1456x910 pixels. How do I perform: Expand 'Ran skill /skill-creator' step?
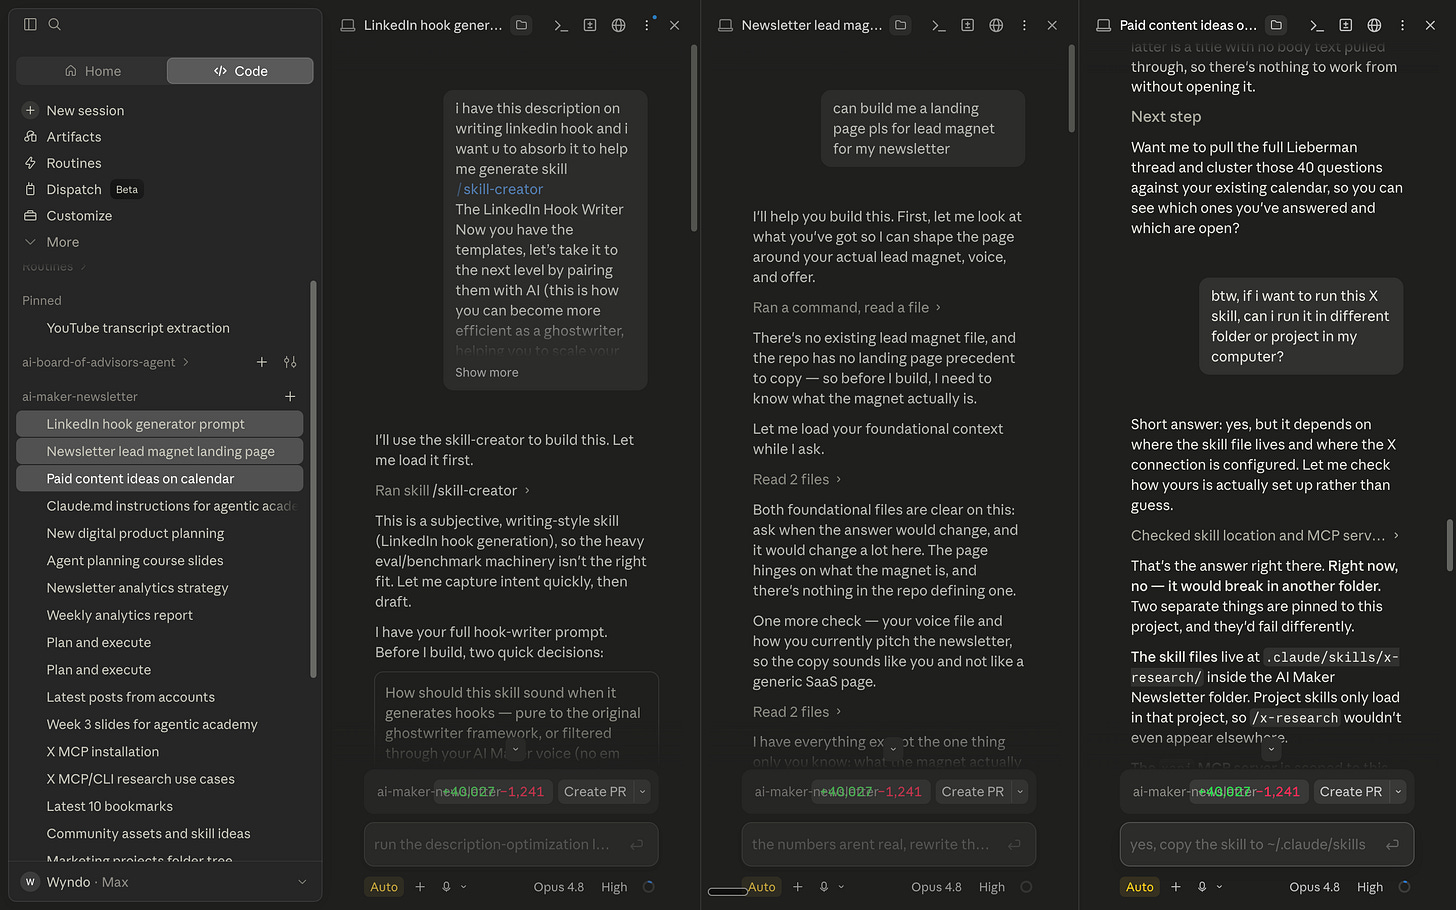click(452, 490)
